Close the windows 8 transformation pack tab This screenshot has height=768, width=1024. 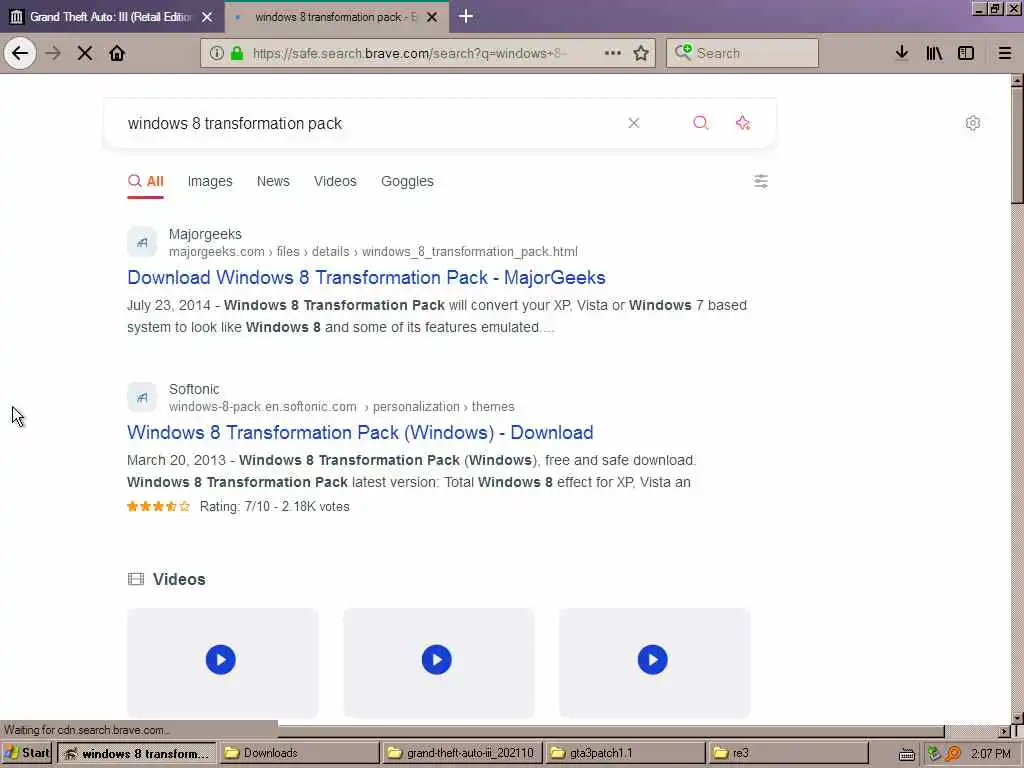point(432,17)
